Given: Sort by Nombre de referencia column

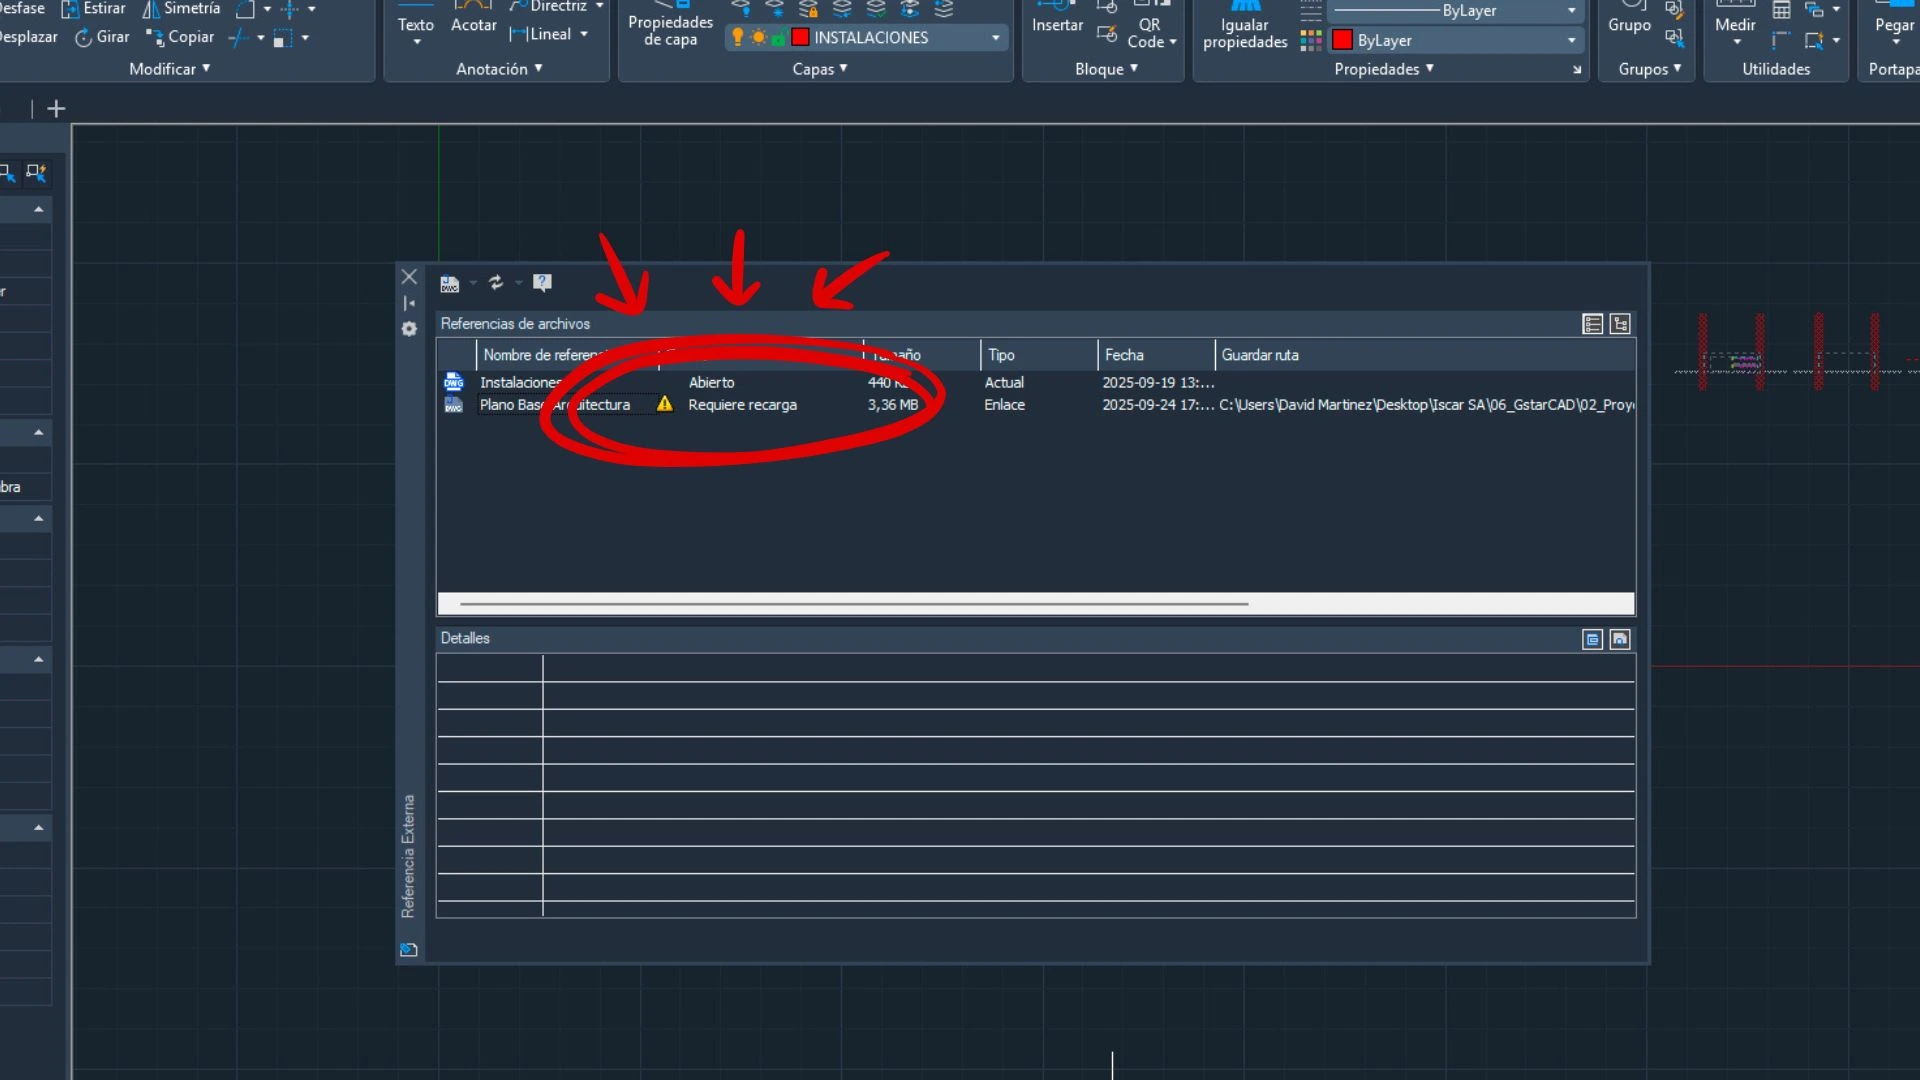Looking at the screenshot, I should tap(567, 355).
